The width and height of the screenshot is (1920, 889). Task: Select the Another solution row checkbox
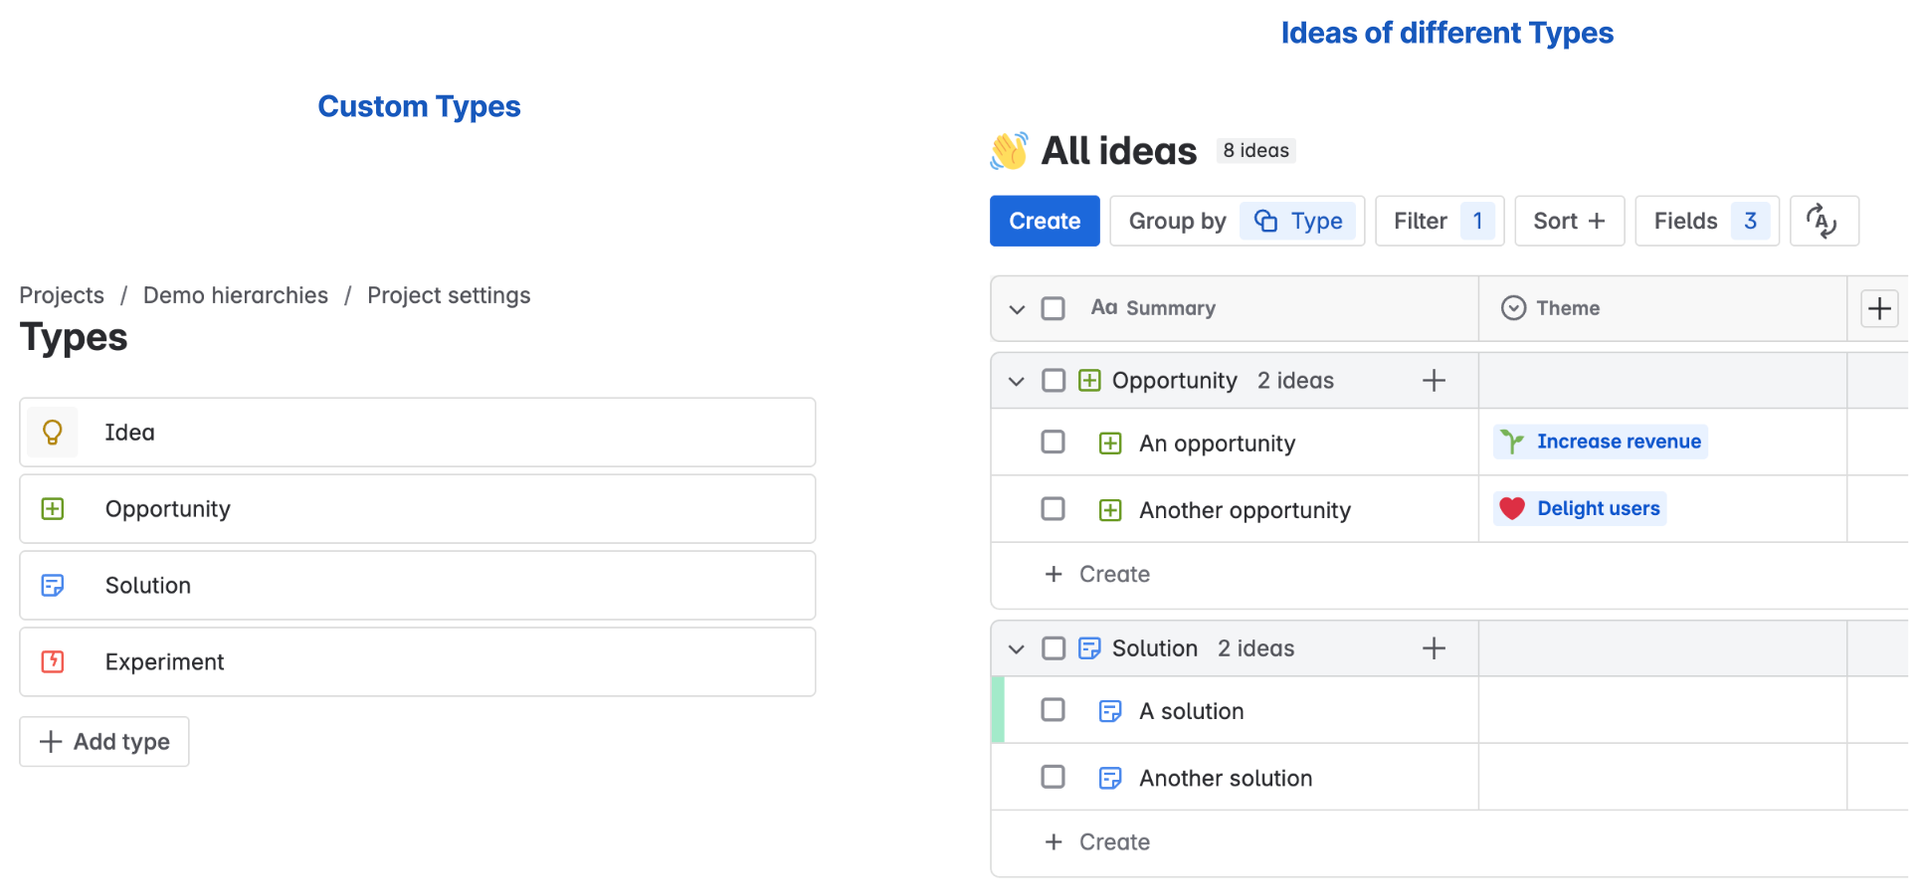1053,777
